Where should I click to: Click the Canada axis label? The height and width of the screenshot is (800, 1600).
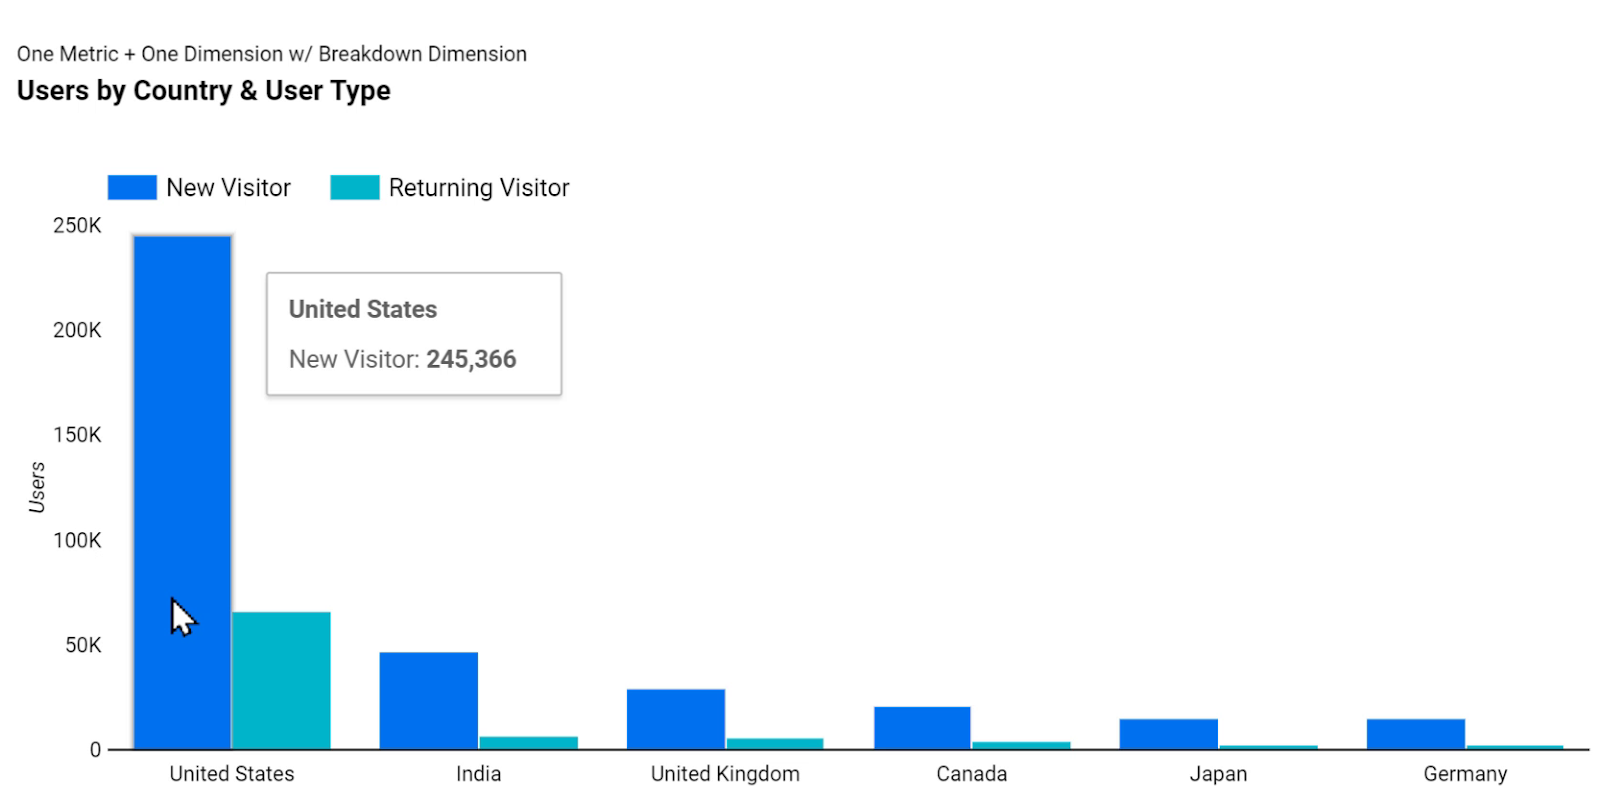pos(972,774)
